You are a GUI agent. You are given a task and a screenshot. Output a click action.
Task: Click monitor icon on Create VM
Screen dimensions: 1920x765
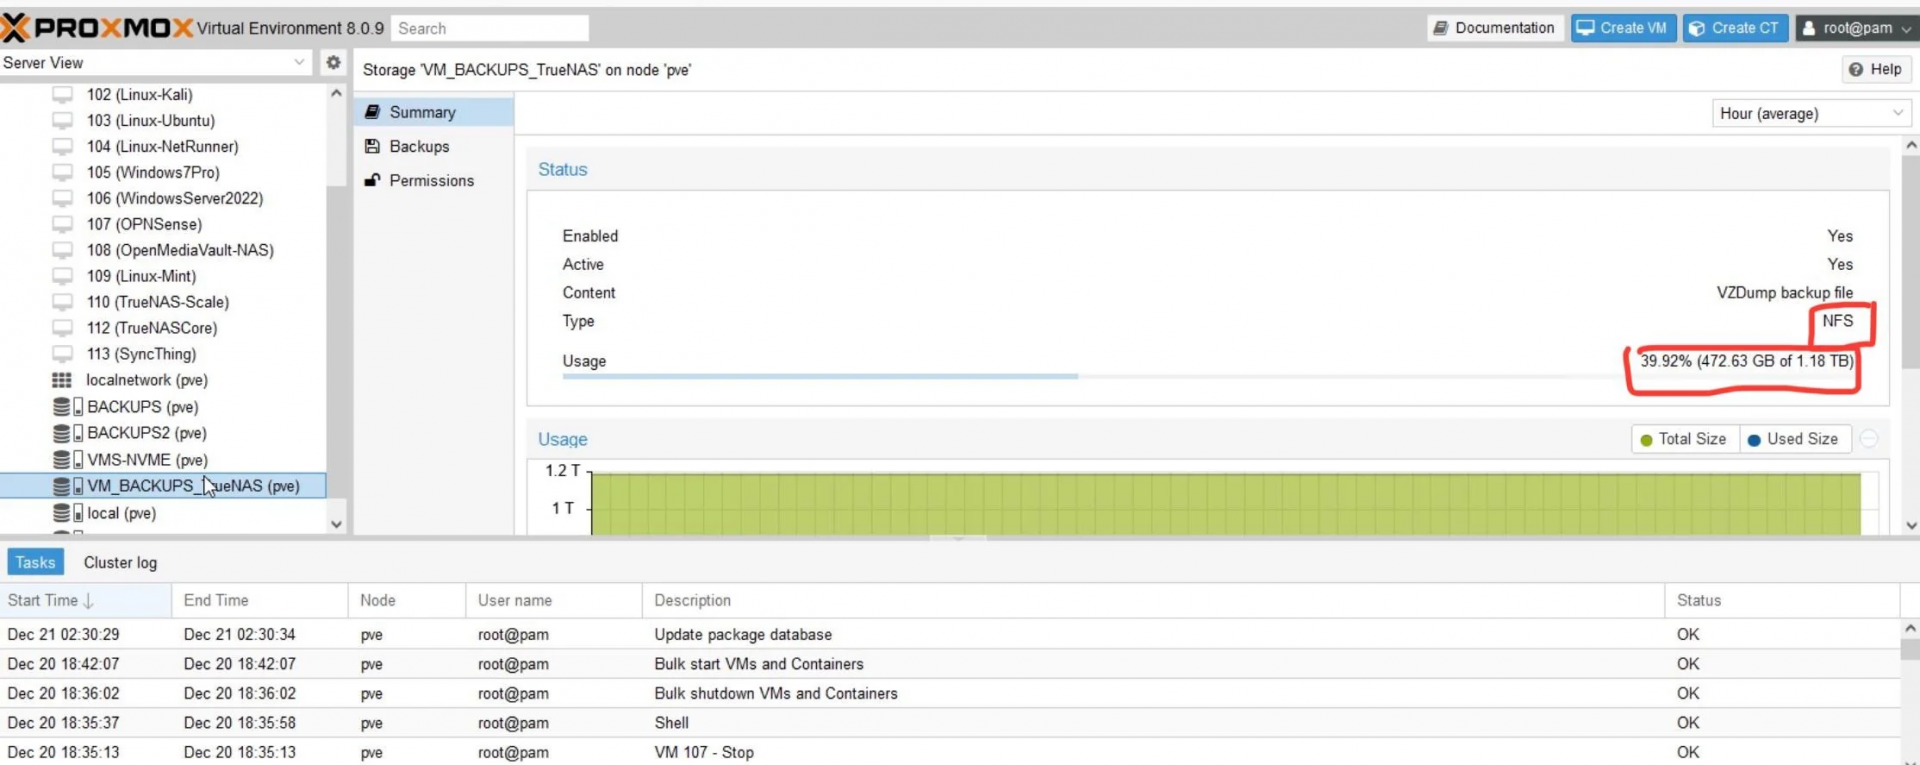[1585, 28]
